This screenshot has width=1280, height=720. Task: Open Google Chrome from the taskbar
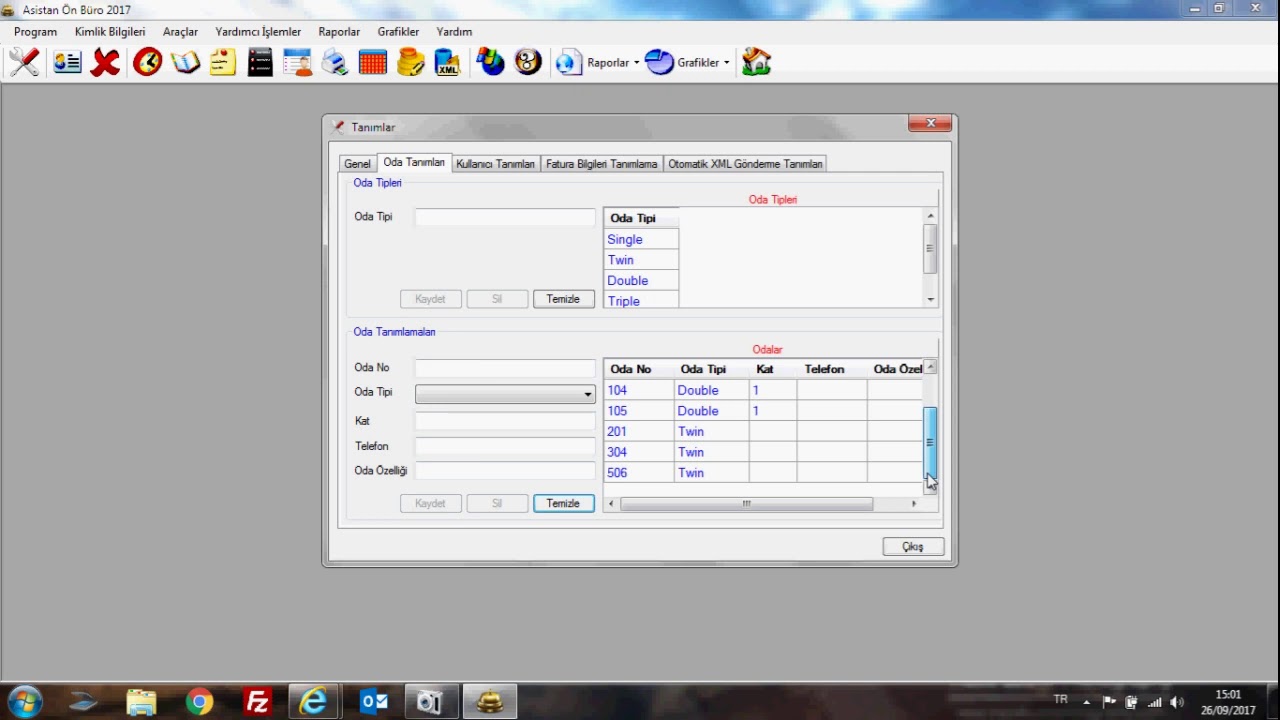pyautogui.click(x=199, y=702)
